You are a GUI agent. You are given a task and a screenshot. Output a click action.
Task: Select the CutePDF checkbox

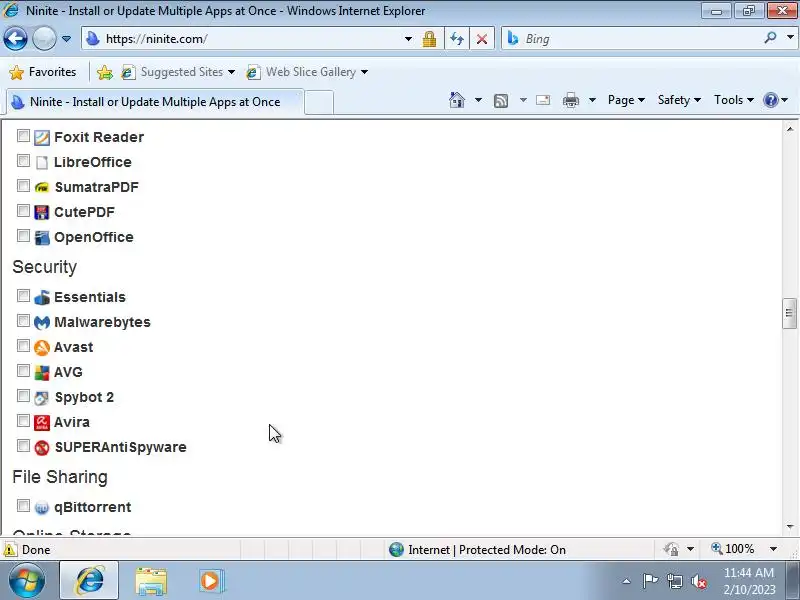[x=23, y=211]
